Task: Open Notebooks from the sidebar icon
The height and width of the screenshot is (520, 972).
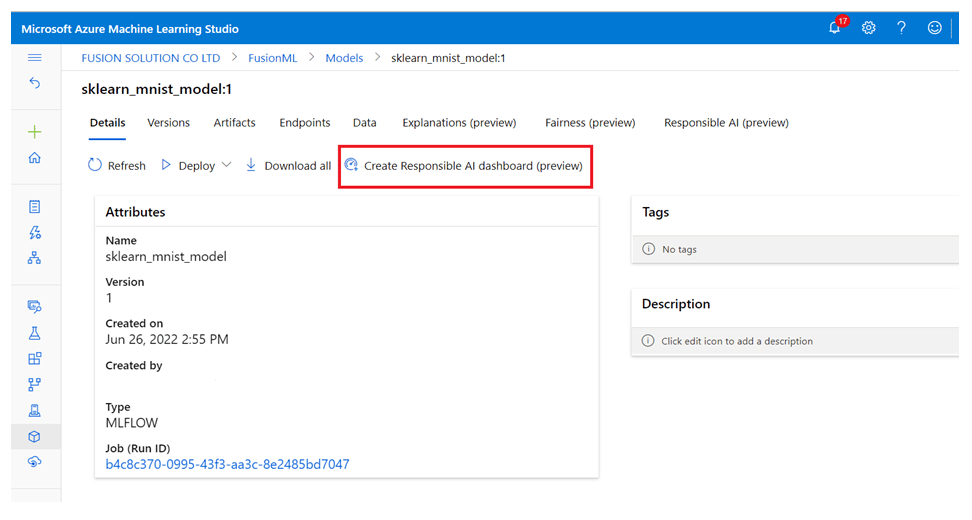Action: tap(35, 206)
